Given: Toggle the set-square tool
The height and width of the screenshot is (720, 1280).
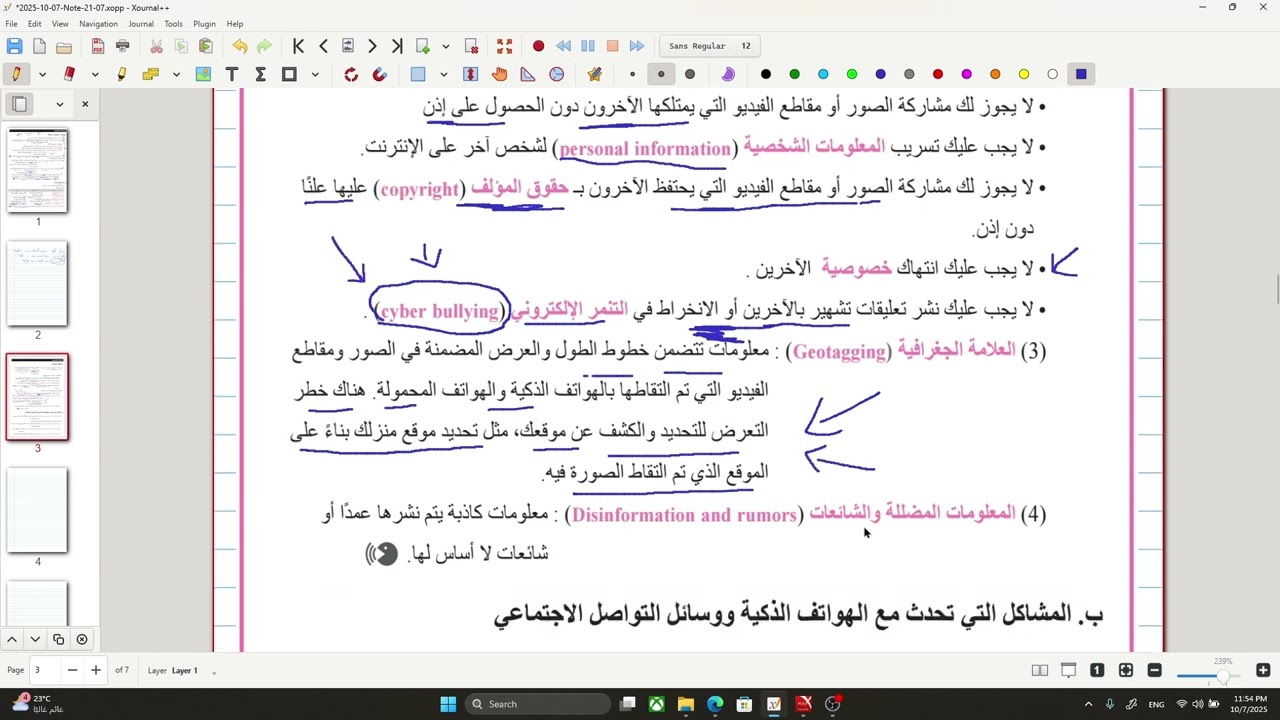Looking at the screenshot, I should (x=528, y=74).
